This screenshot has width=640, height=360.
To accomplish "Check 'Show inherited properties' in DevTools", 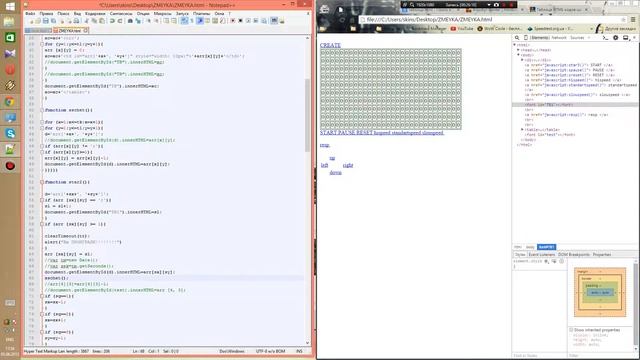I will click(x=571, y=329).
